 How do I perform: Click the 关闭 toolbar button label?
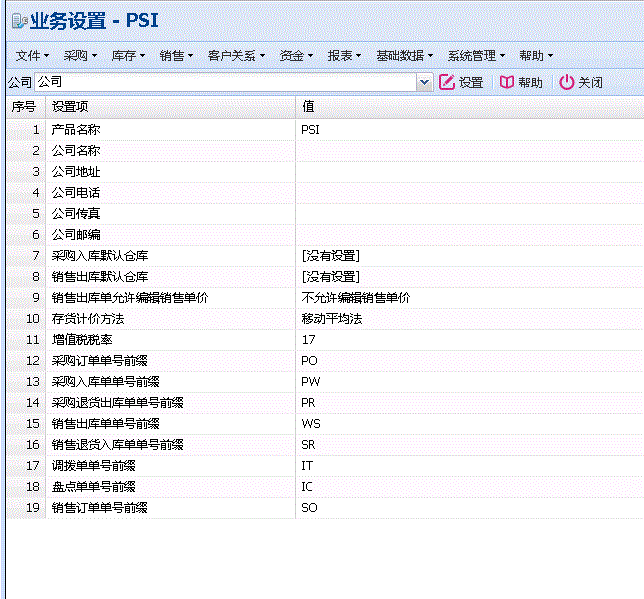(591, 83)
